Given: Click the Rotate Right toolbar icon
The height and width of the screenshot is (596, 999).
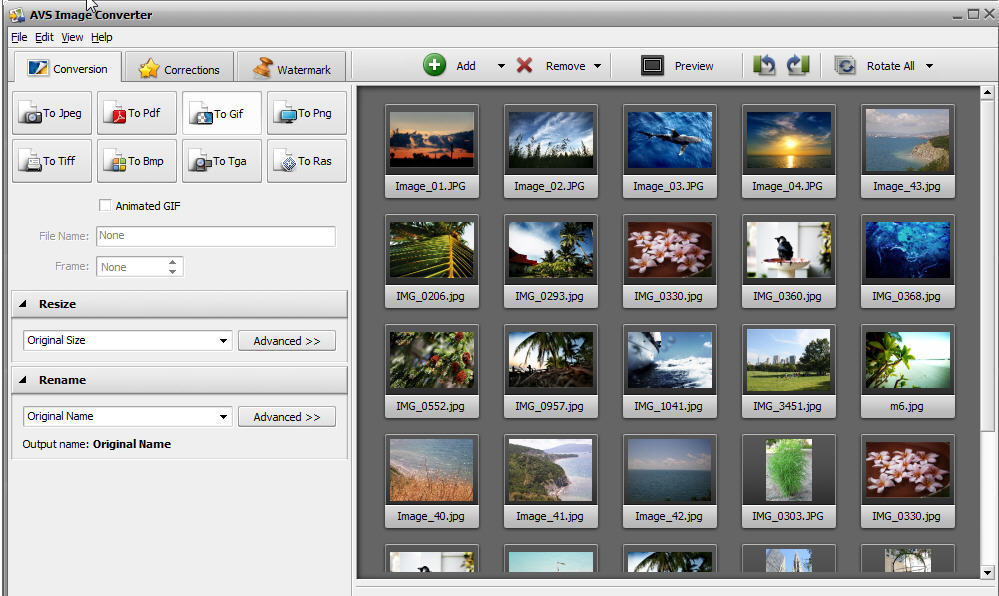Looking at the screenshot, I should tap(796, 65).
